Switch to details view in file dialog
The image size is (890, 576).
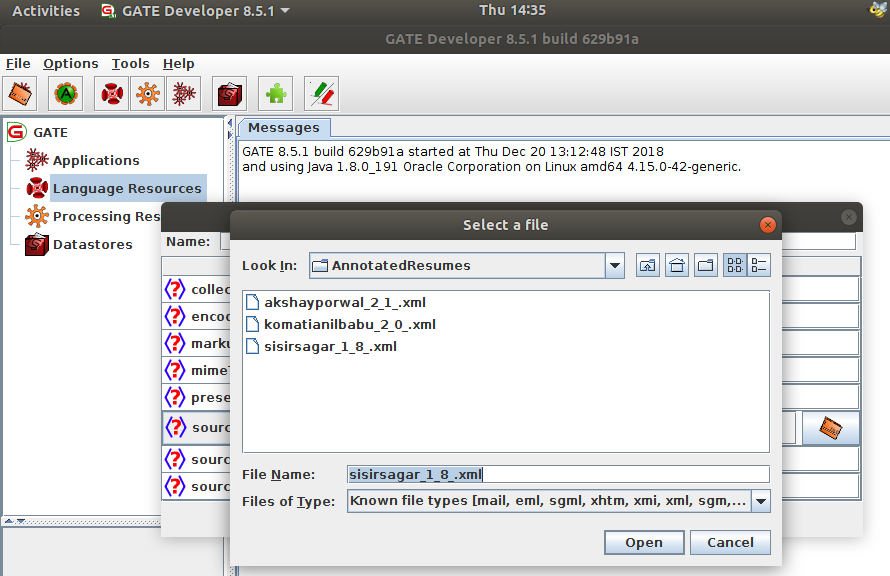click(x=758, y=265)
